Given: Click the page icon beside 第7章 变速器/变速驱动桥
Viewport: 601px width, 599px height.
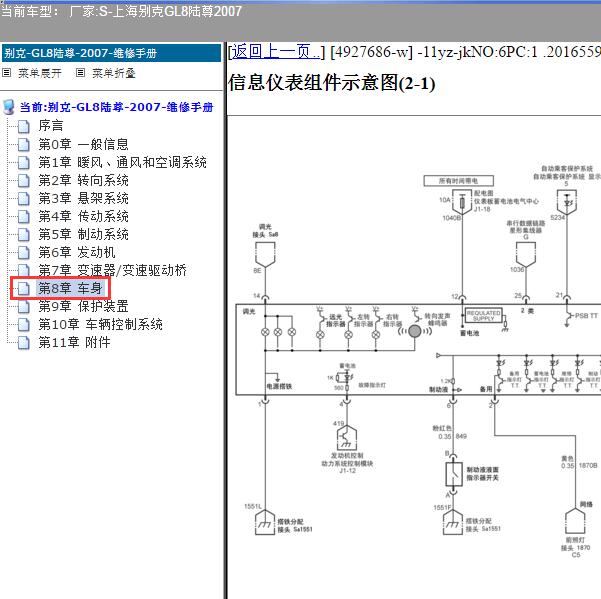Looking at the screenshot, I should 24,270.
